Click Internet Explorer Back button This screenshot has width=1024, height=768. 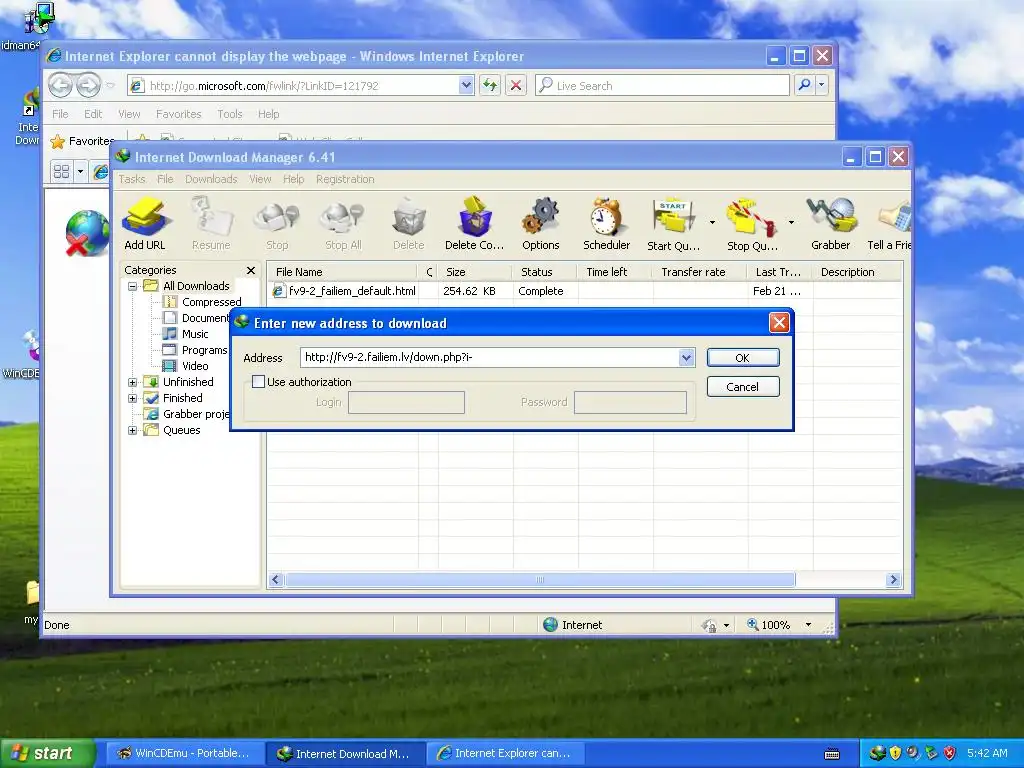click(60, 85)
